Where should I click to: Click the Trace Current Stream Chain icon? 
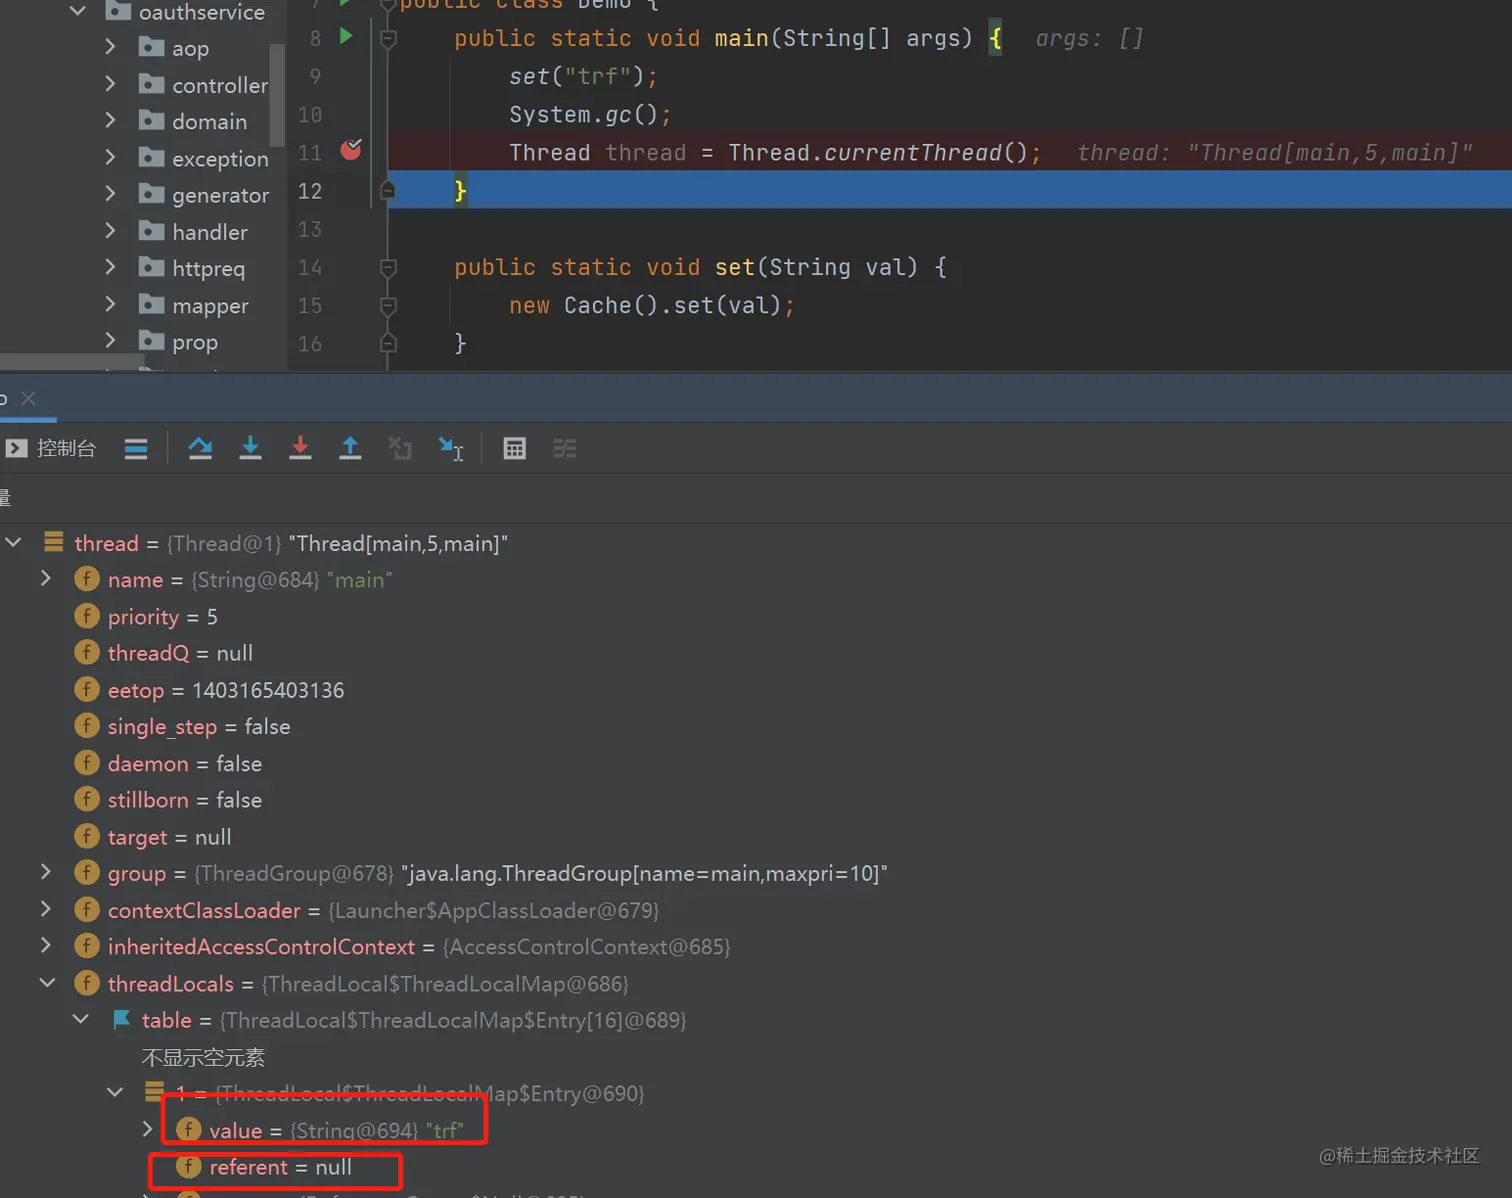pyautogui.click(x=565, y=449)
